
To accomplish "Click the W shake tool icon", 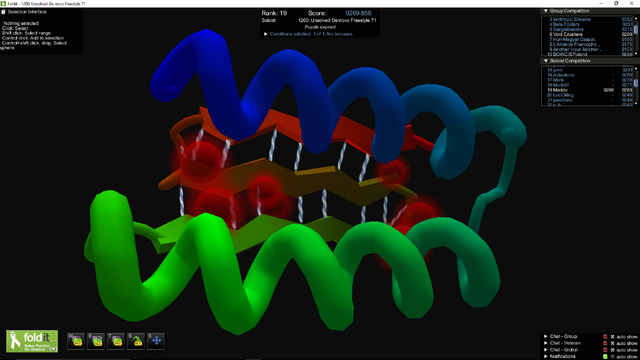I will click(x=76, y=341).
